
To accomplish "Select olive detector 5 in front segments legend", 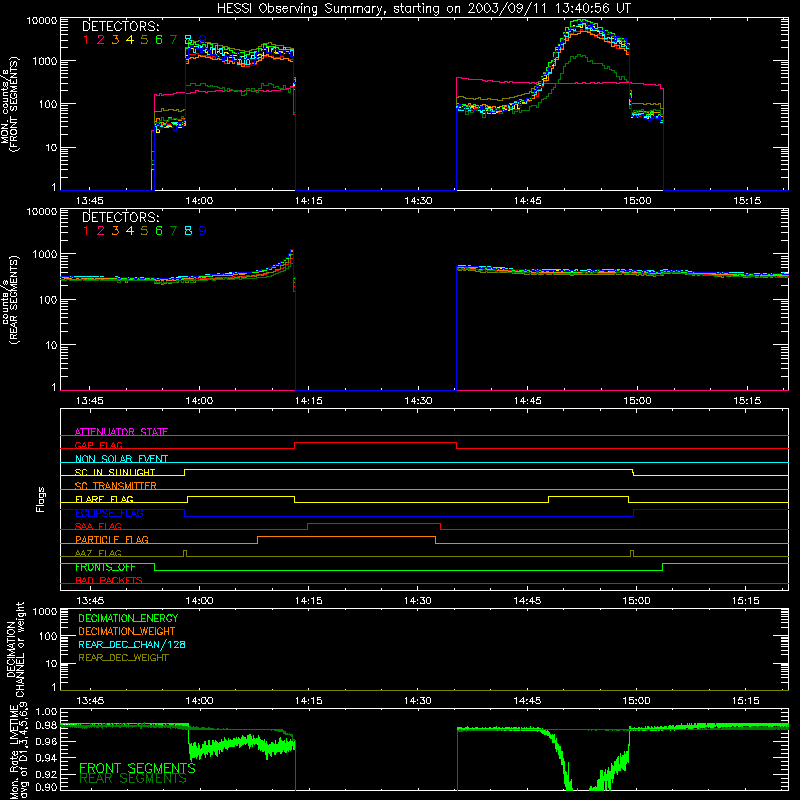I will click(144, 40).
